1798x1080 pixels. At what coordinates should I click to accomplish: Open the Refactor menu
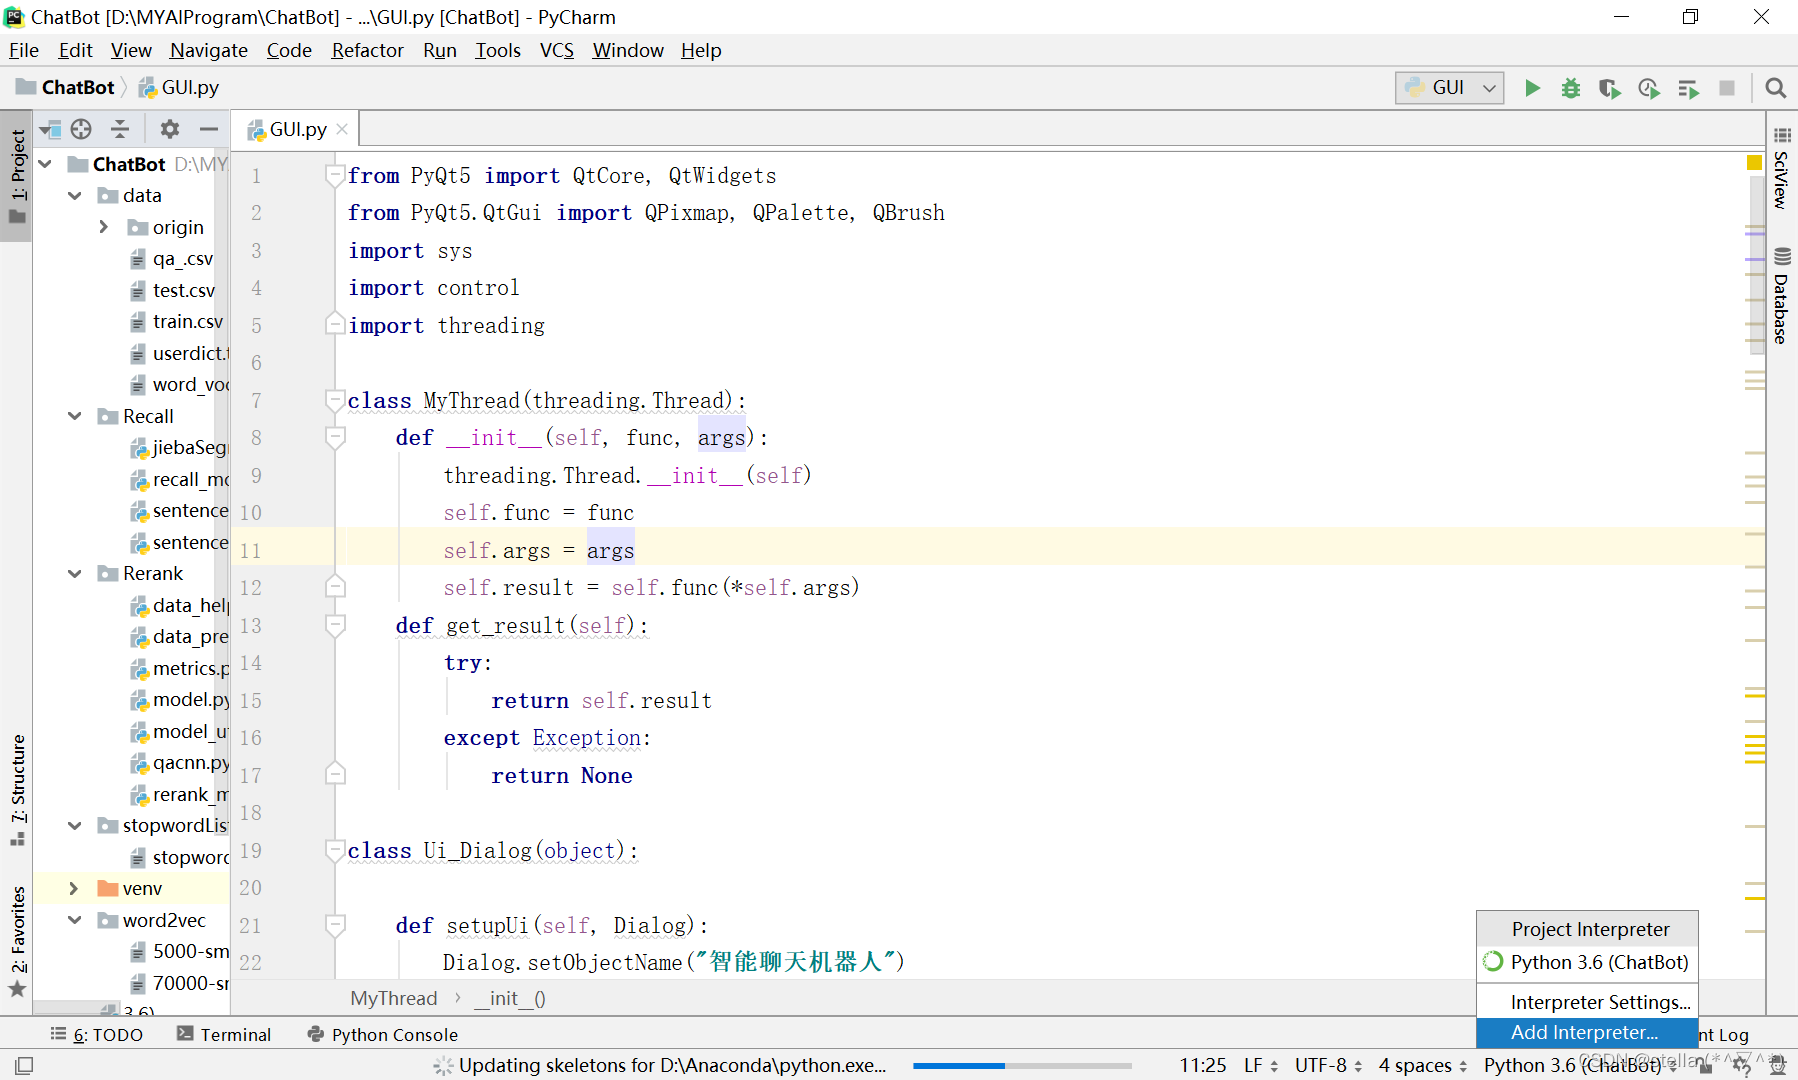point(367,50)
